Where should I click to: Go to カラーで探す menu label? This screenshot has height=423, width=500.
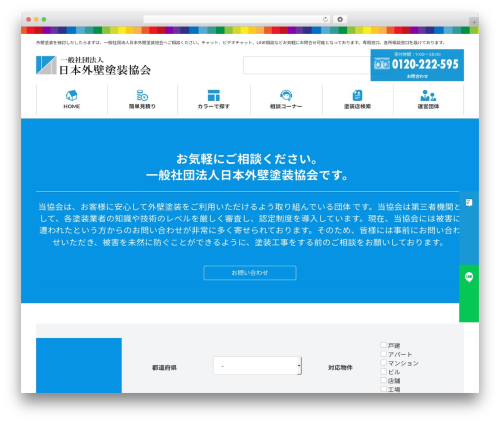pyautogui.click(x=214, y=106)
